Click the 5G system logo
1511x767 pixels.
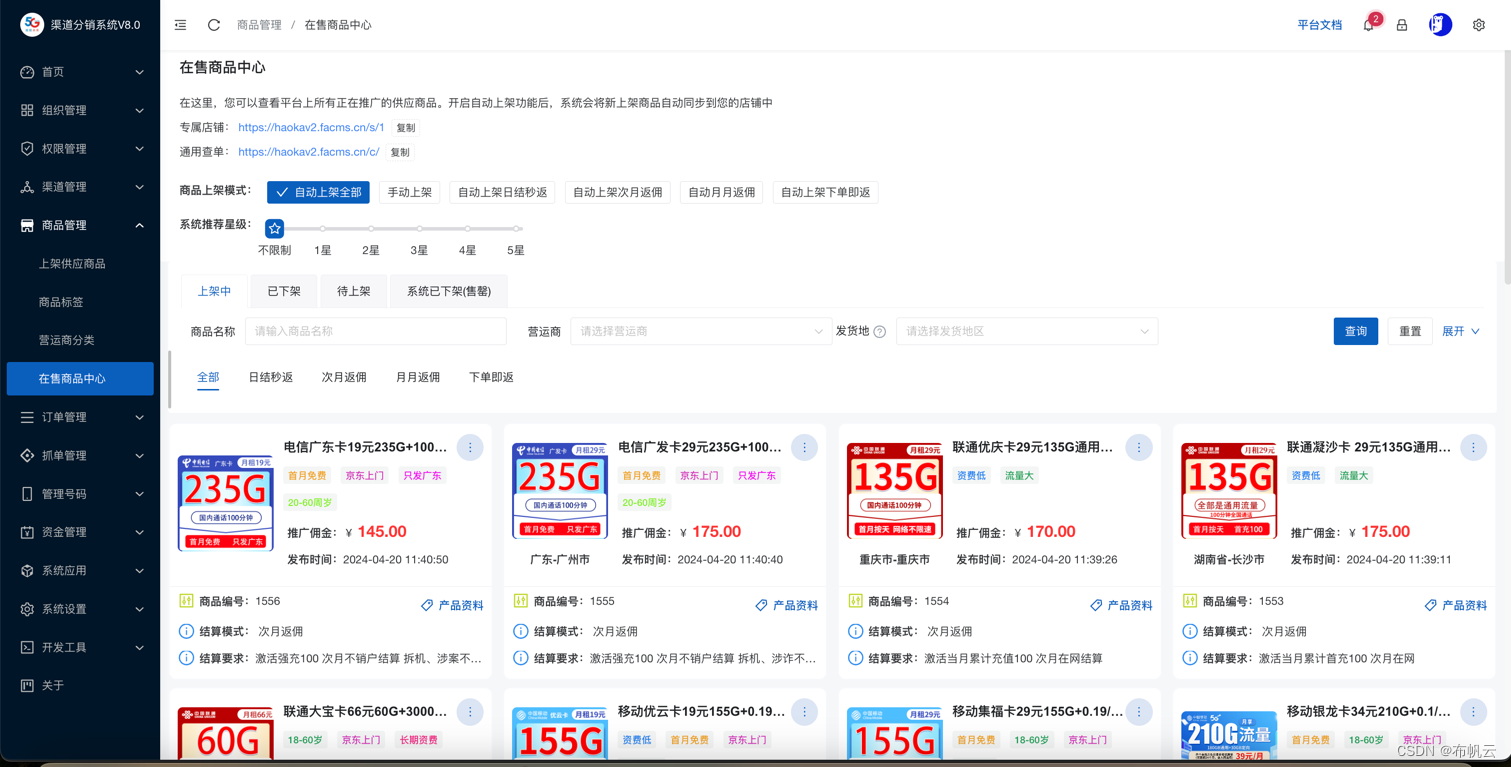[32, 24]
